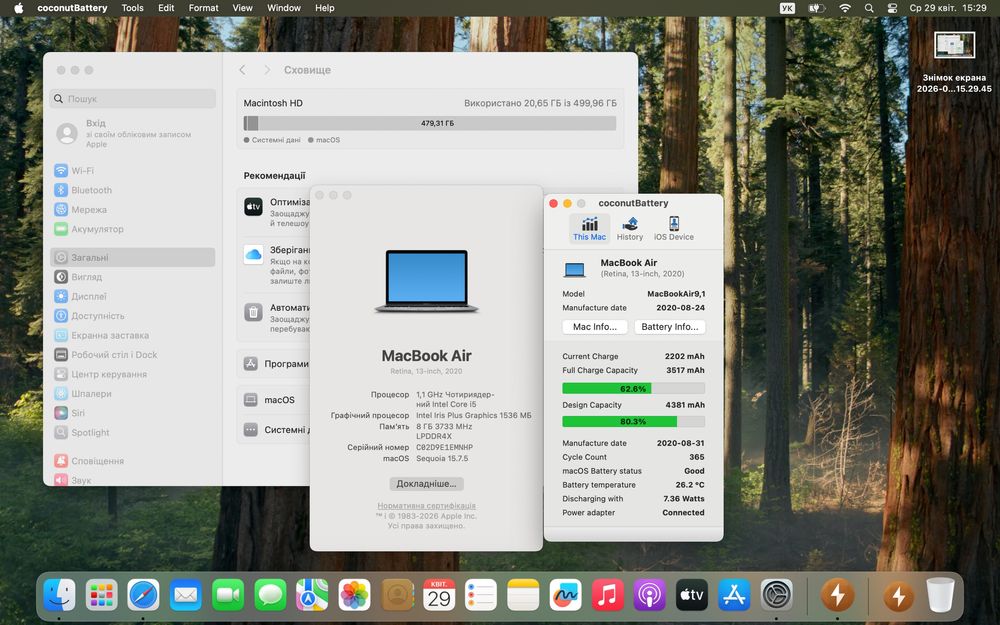The height and width of the screenshot is (625, 1000).
Task: Select Центр керування in Settings sidebar
Action: pyautogui.click(x=133, y=374)
